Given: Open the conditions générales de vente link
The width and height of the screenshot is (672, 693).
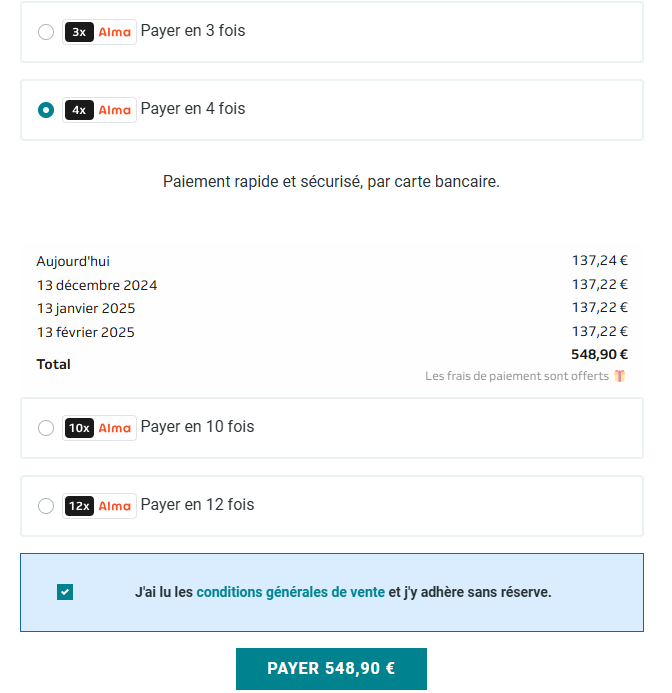Looking at the screenshot, I should coord(290,592).
